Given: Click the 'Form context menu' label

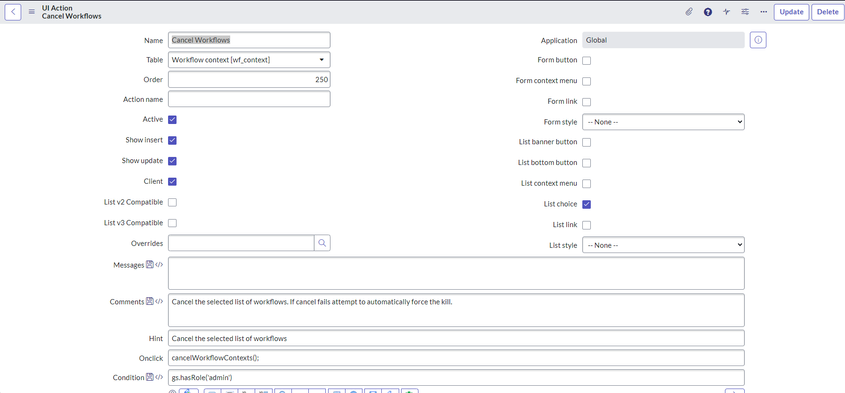Looking at the screenshot, I should click(x=546, y=81).
